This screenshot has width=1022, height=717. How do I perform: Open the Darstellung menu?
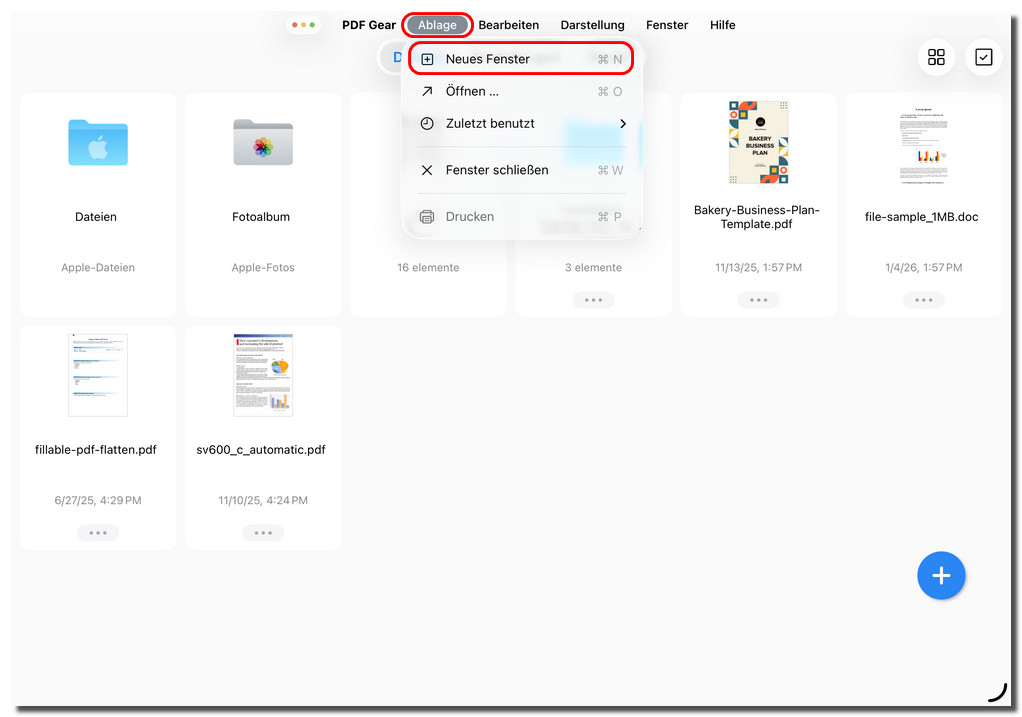[592, 24]
